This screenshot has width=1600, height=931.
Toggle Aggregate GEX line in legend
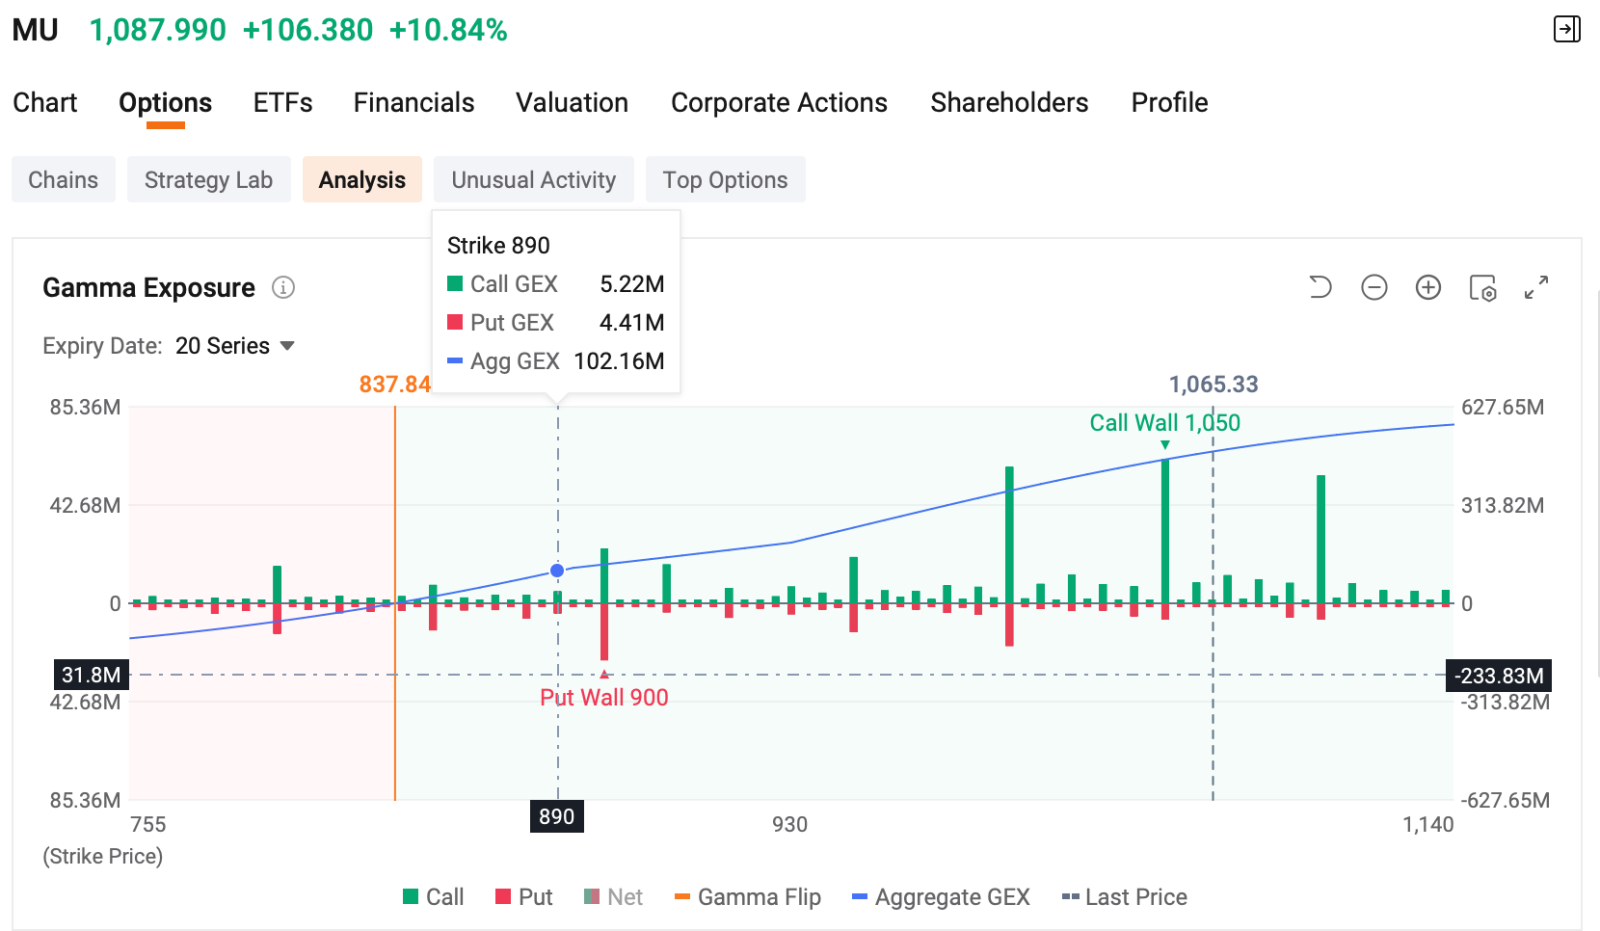tap(941, 897)
